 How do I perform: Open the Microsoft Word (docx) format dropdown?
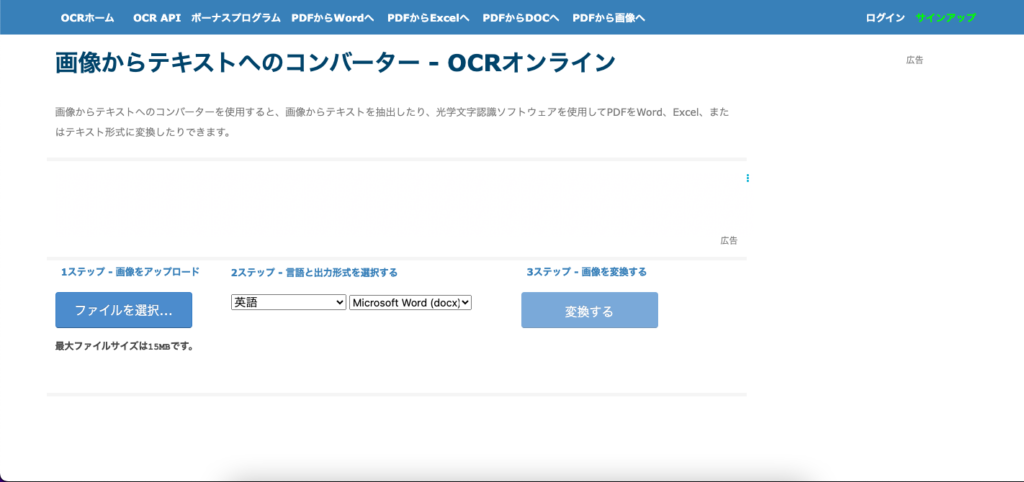click(410, 302)
